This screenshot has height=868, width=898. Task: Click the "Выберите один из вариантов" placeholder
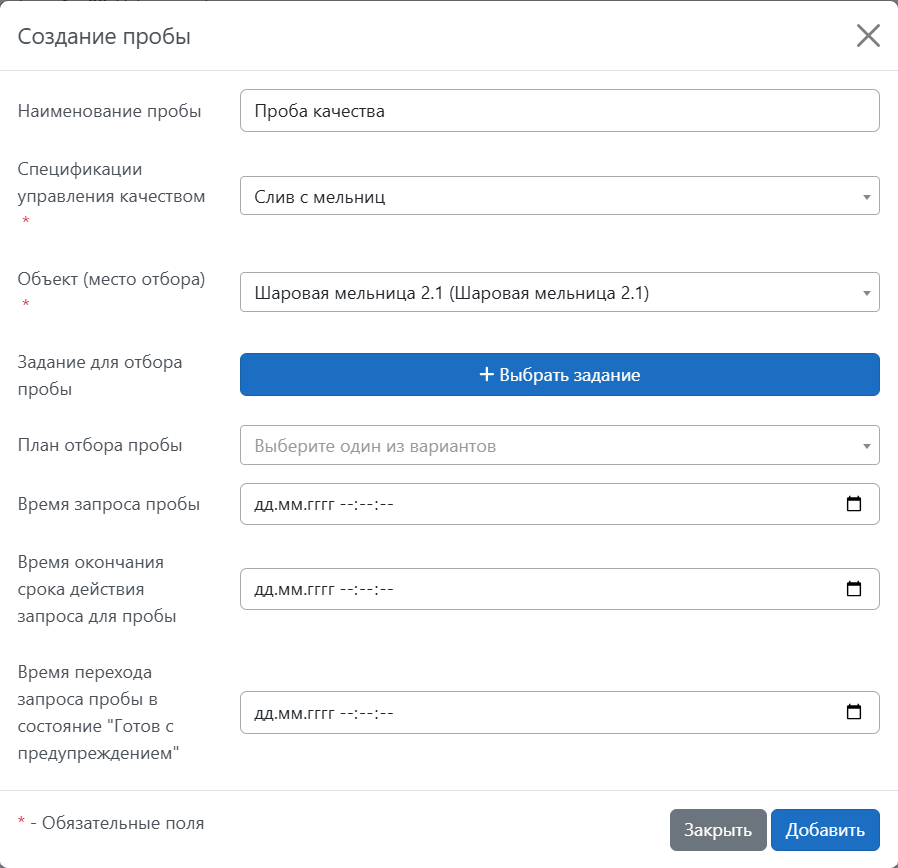[375, 446]
